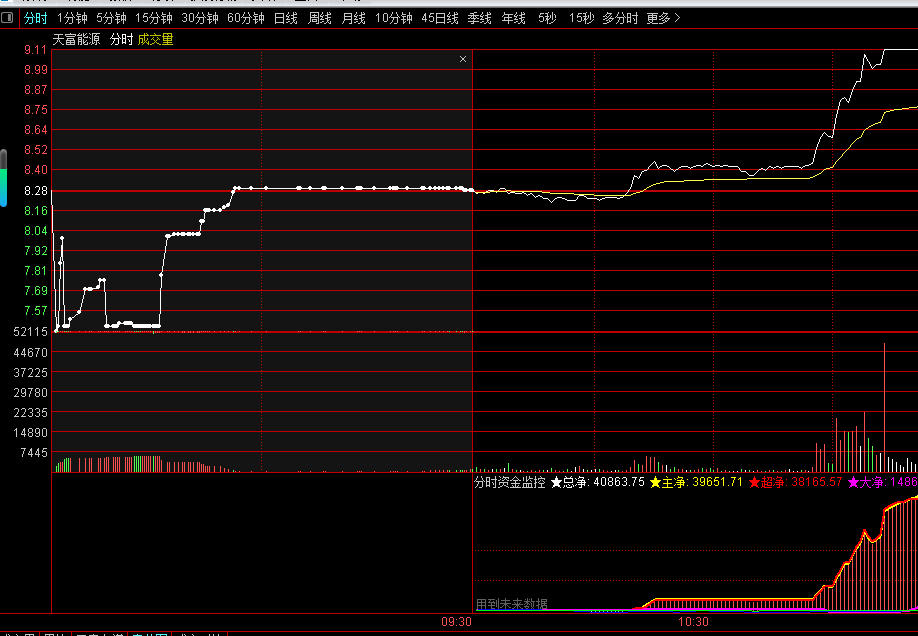Close the previous-day chart panel with X
918x636 pixels.
click(x=463, y=59)
